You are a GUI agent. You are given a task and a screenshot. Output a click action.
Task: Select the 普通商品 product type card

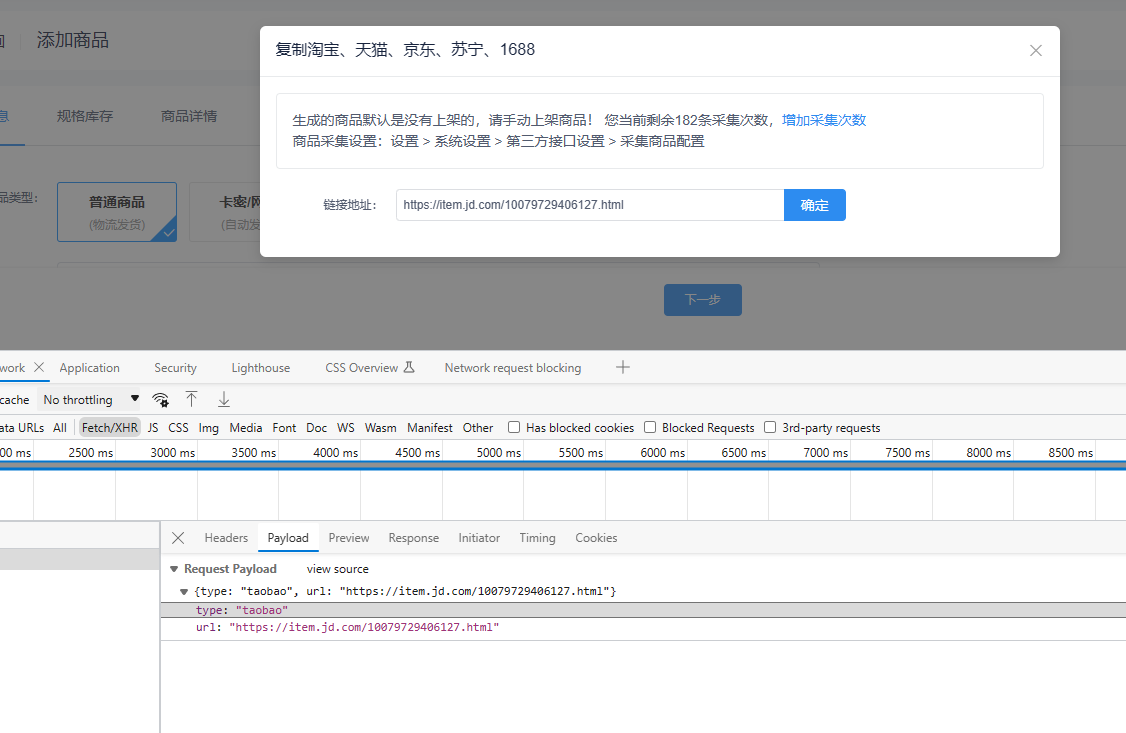click(x=117, y=212)
